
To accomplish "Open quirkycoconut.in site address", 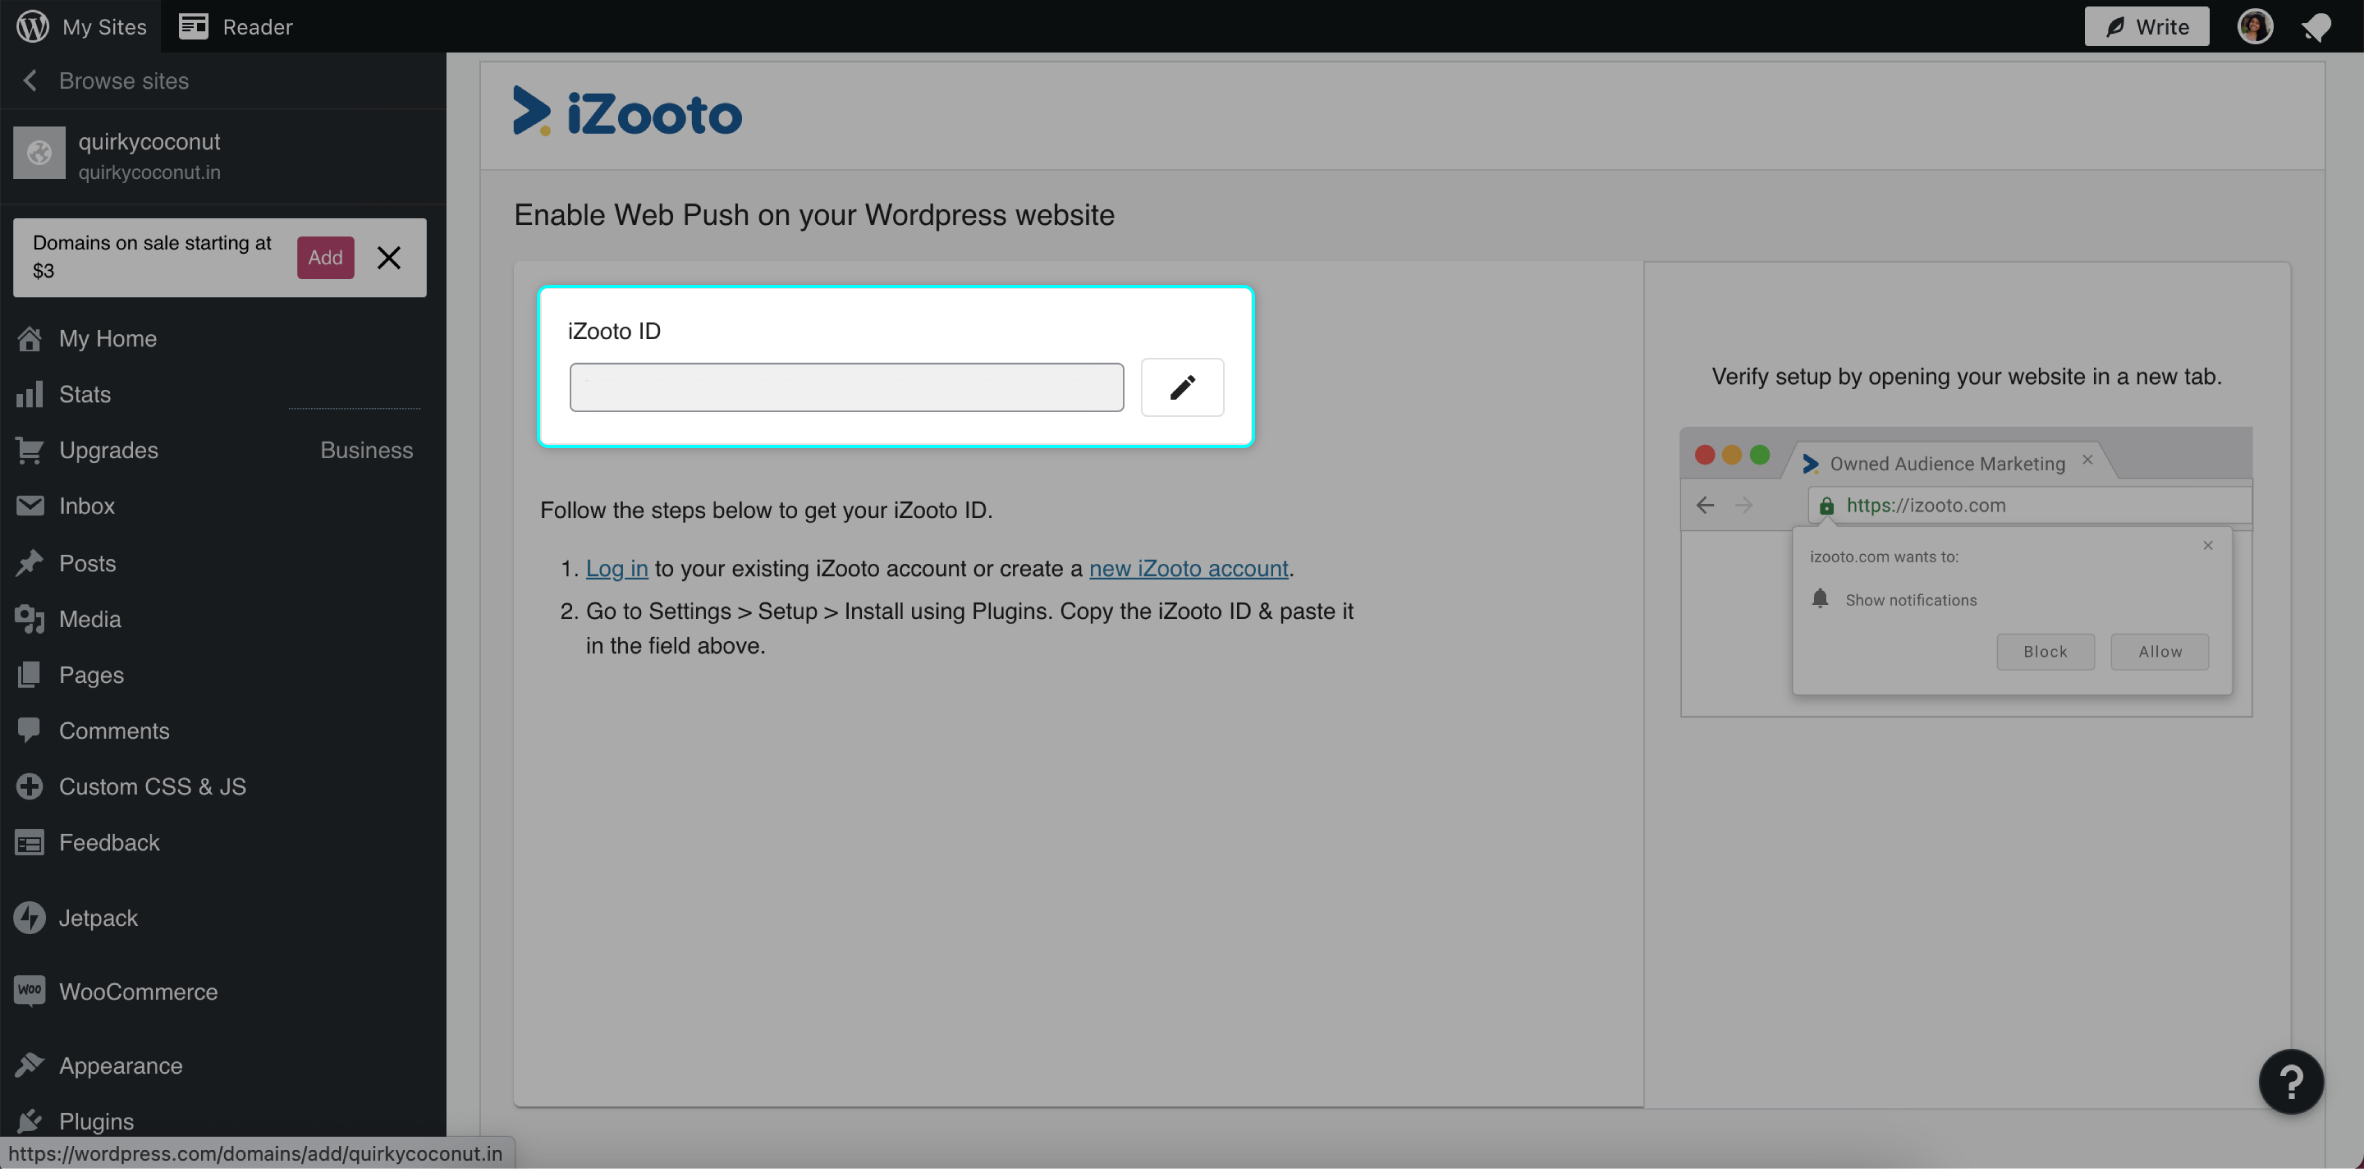I will click(150, 172).
